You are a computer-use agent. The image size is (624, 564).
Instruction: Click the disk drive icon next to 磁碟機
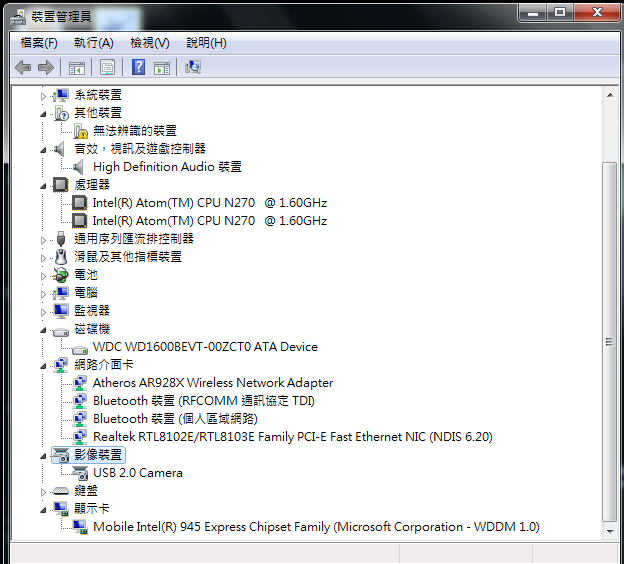pos(61,331)
